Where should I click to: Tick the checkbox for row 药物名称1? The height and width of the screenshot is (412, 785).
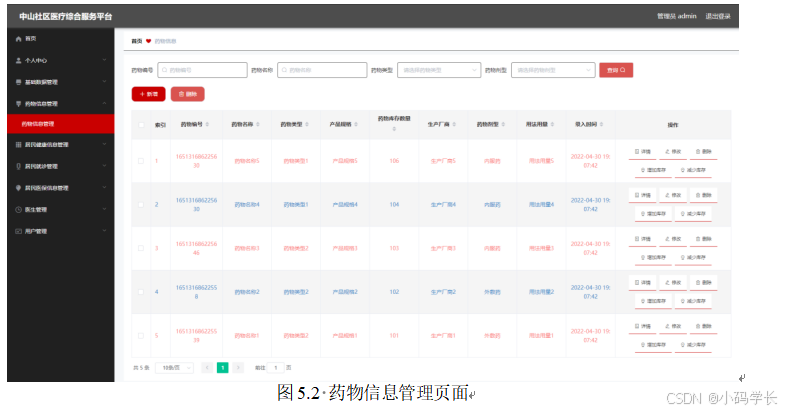pos(141,336)
